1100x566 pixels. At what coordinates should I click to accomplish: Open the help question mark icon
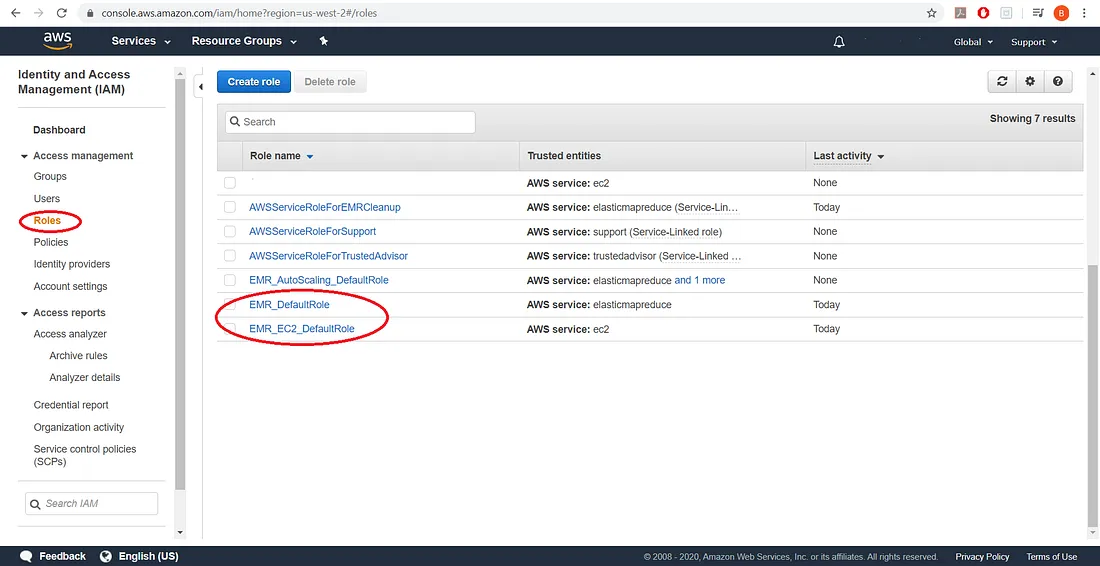click(x=1058, y=81)
